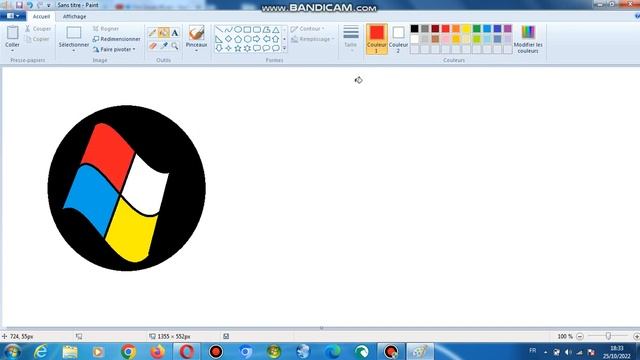Screen dimensions: 640x360
Task: Open the Quick Access Toolbar customize arrow
Action: pyautogui.click(x=49, y=5)
